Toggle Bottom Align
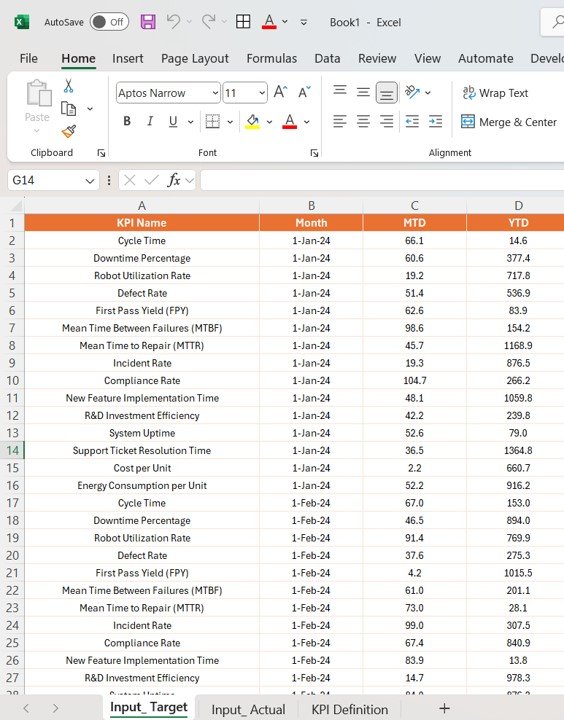Image resolution: width=564 pixels, height=720 pixels. point(387,93)
